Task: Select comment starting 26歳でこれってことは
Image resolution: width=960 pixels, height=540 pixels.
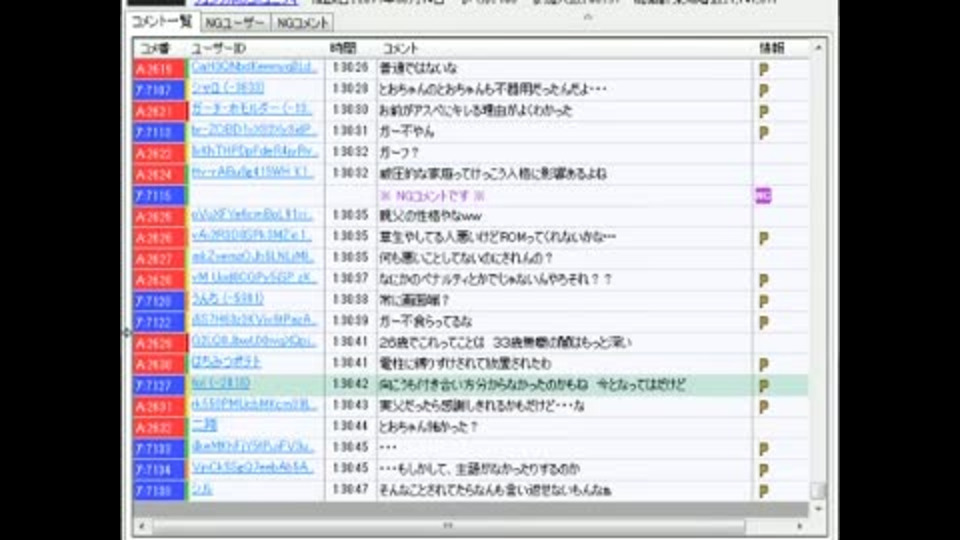Action: 506,343
